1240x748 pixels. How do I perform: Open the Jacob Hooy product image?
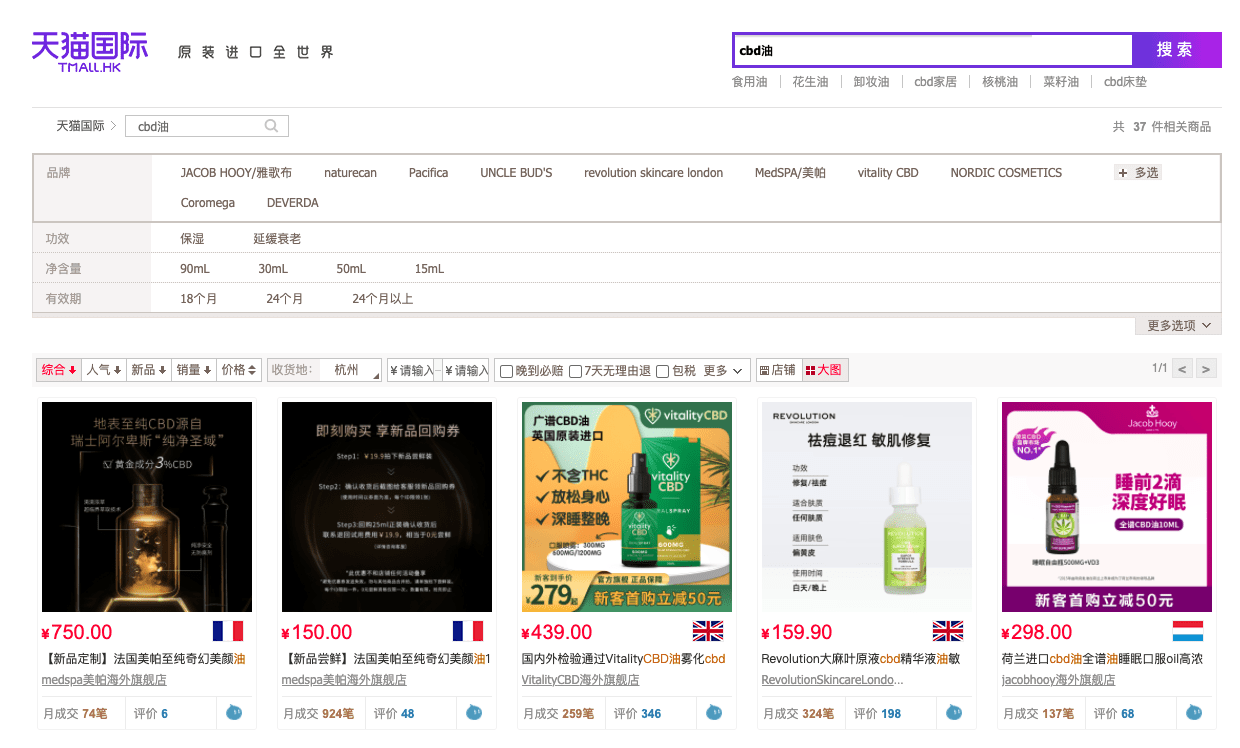1107,507
